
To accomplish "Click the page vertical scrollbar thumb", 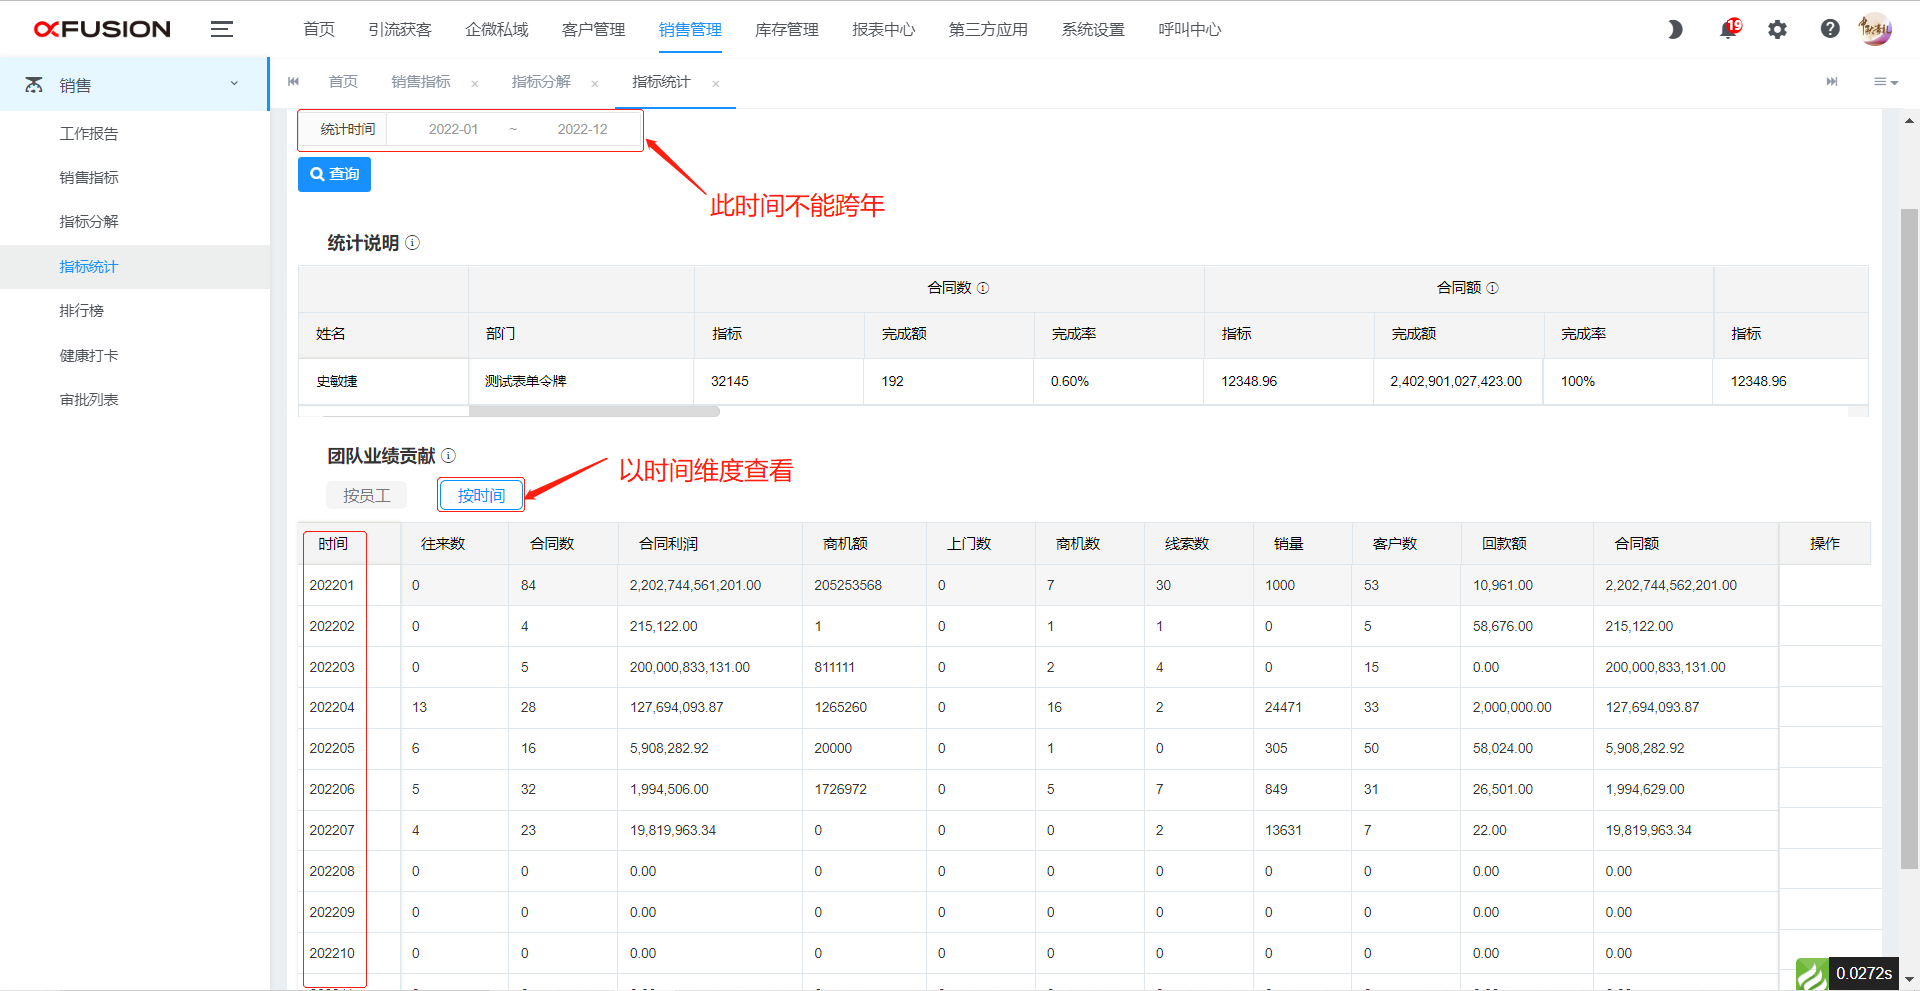I will [1909, 538].
